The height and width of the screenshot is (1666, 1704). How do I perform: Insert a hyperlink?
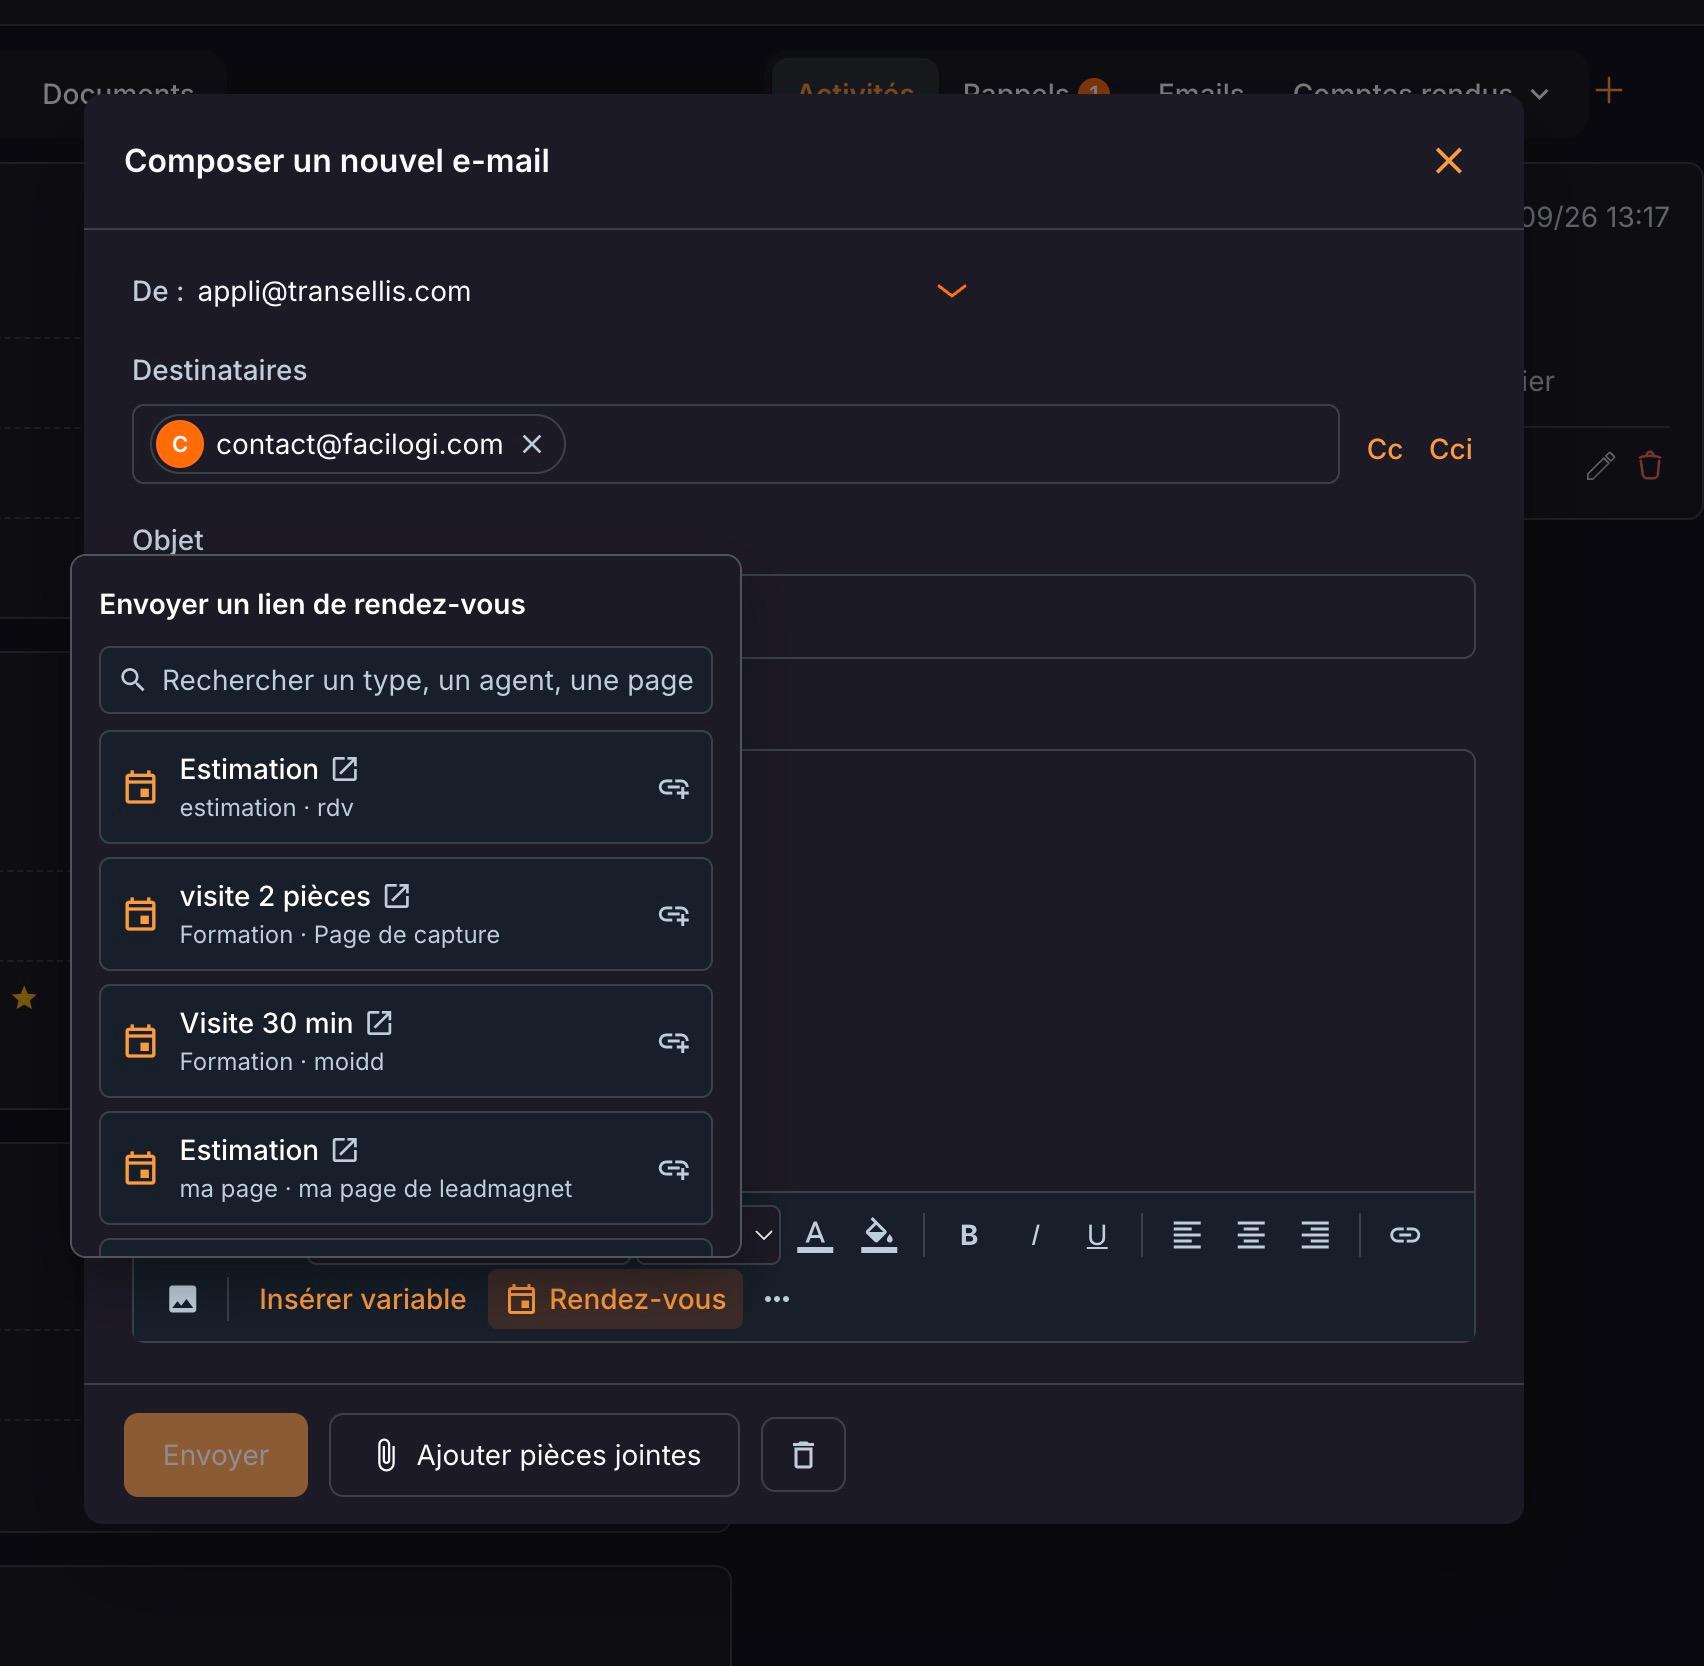pos(1405,1235)
